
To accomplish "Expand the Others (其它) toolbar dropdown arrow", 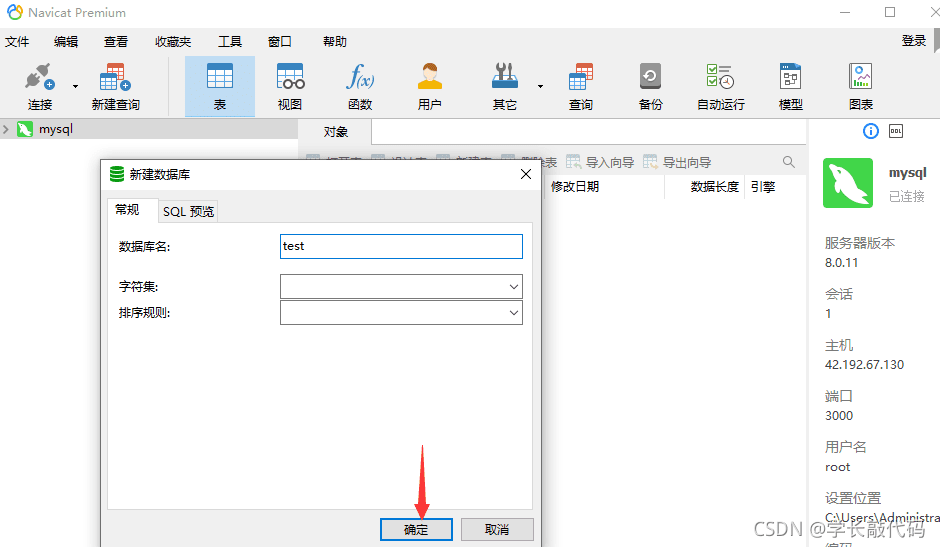I will tap(540, 86).
